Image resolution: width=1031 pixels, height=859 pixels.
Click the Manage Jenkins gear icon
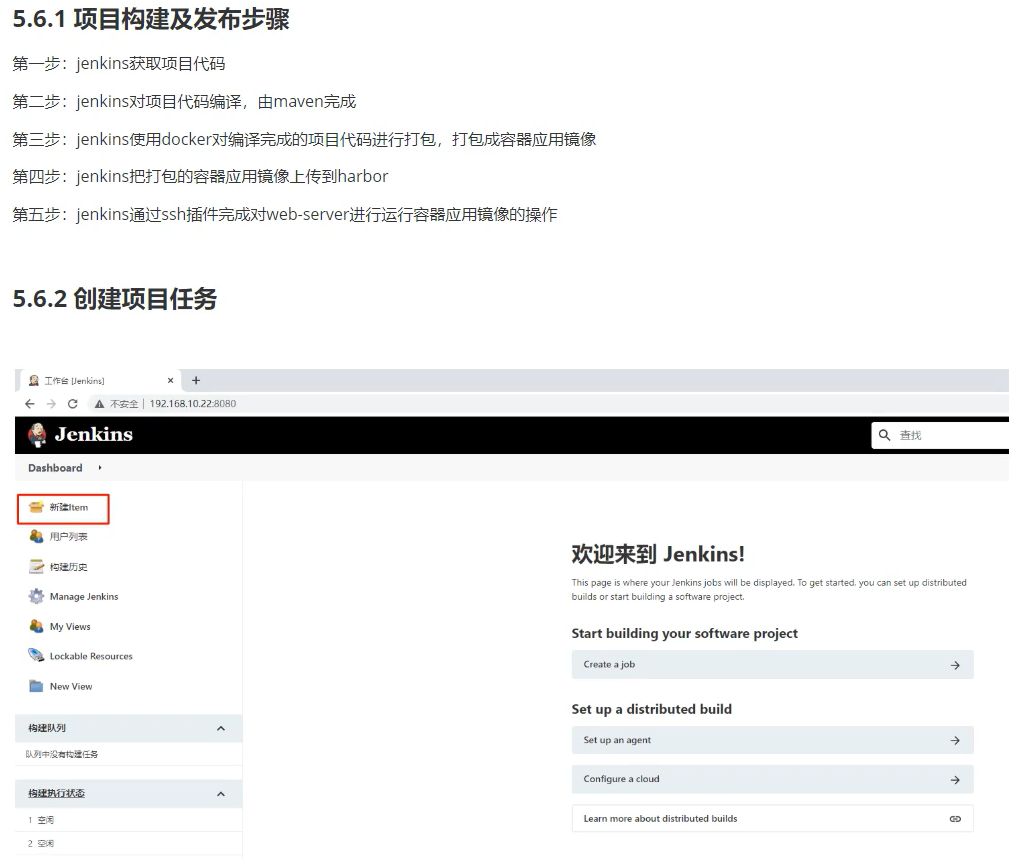[36, 597]
